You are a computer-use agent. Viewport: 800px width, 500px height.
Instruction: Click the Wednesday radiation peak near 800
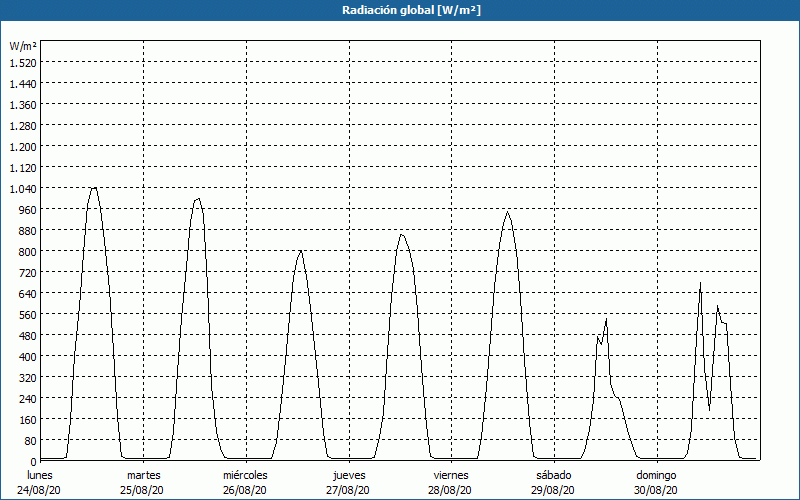point(301,251)
